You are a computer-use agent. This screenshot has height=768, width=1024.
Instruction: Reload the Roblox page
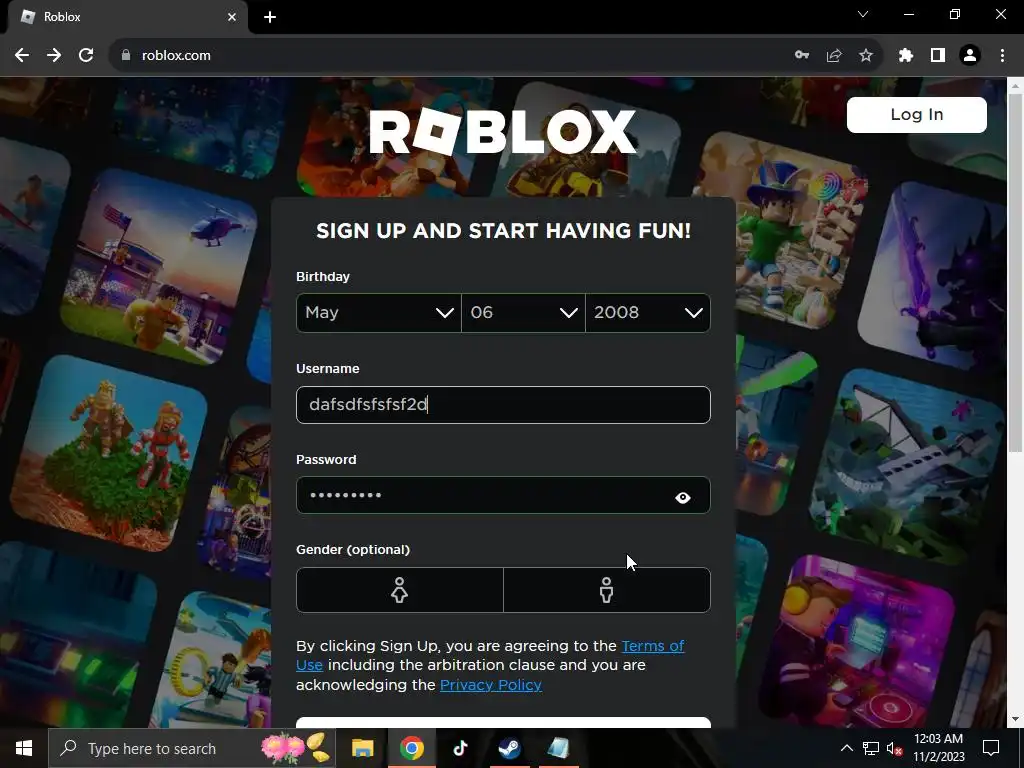(x=86, y=56)
